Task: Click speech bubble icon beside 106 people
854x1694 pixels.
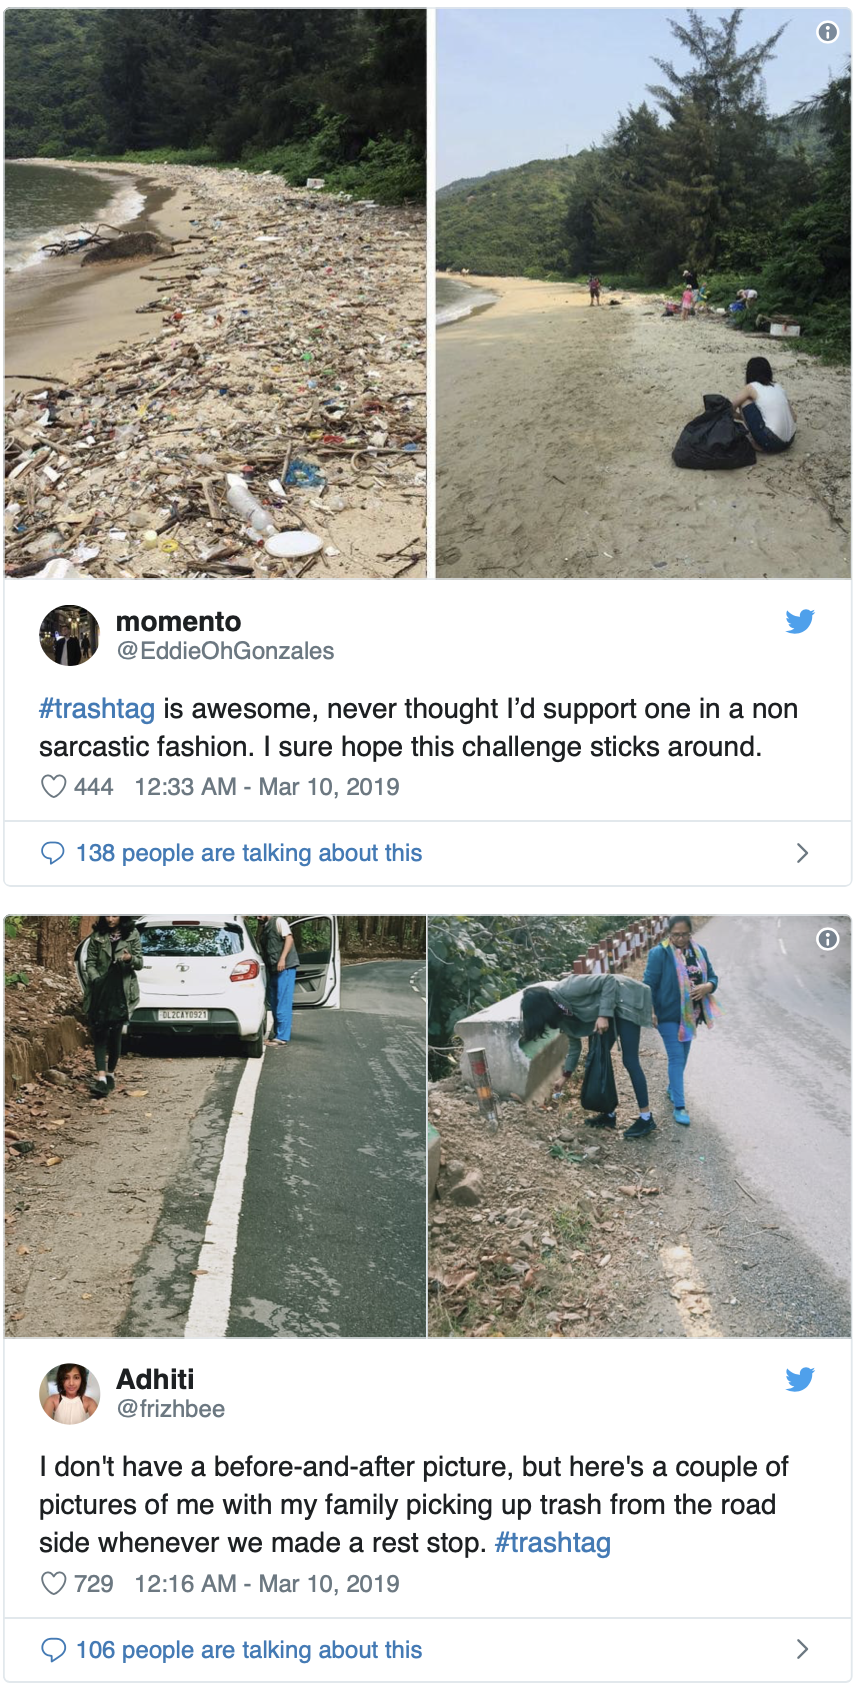Action: pos(52,1650)
